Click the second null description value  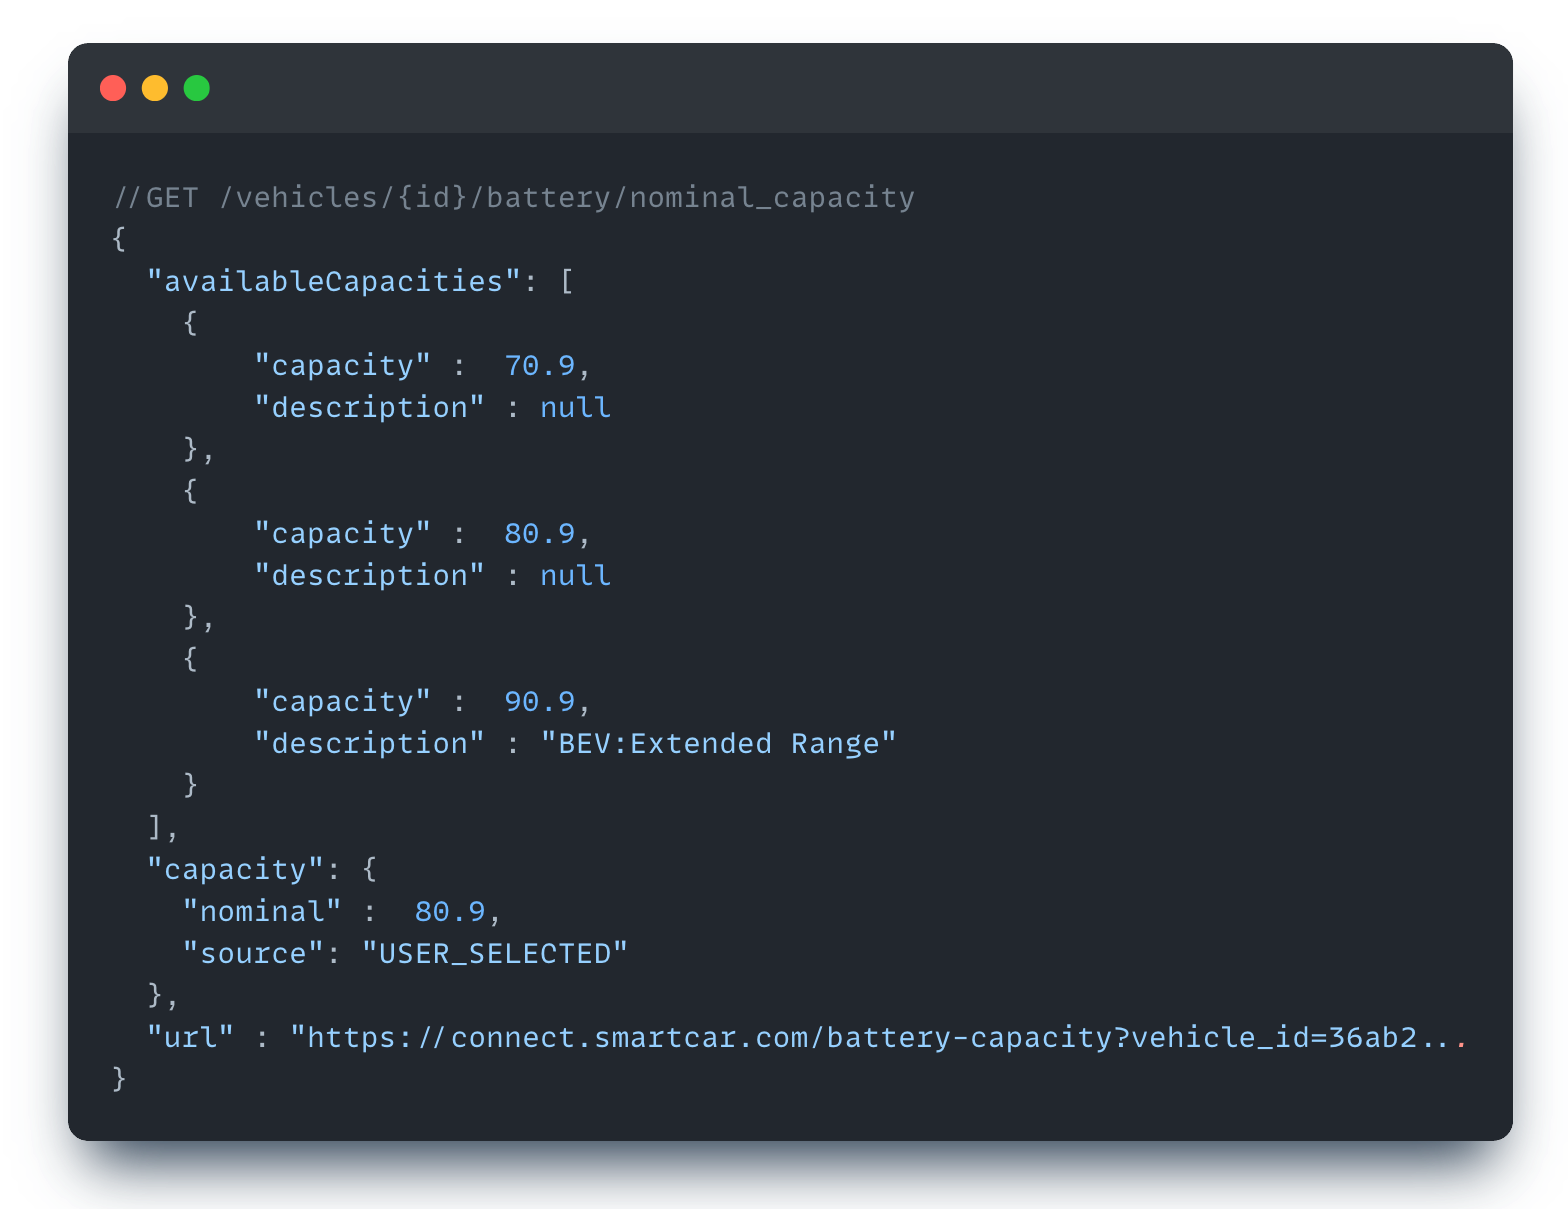[x=575, y=575]
